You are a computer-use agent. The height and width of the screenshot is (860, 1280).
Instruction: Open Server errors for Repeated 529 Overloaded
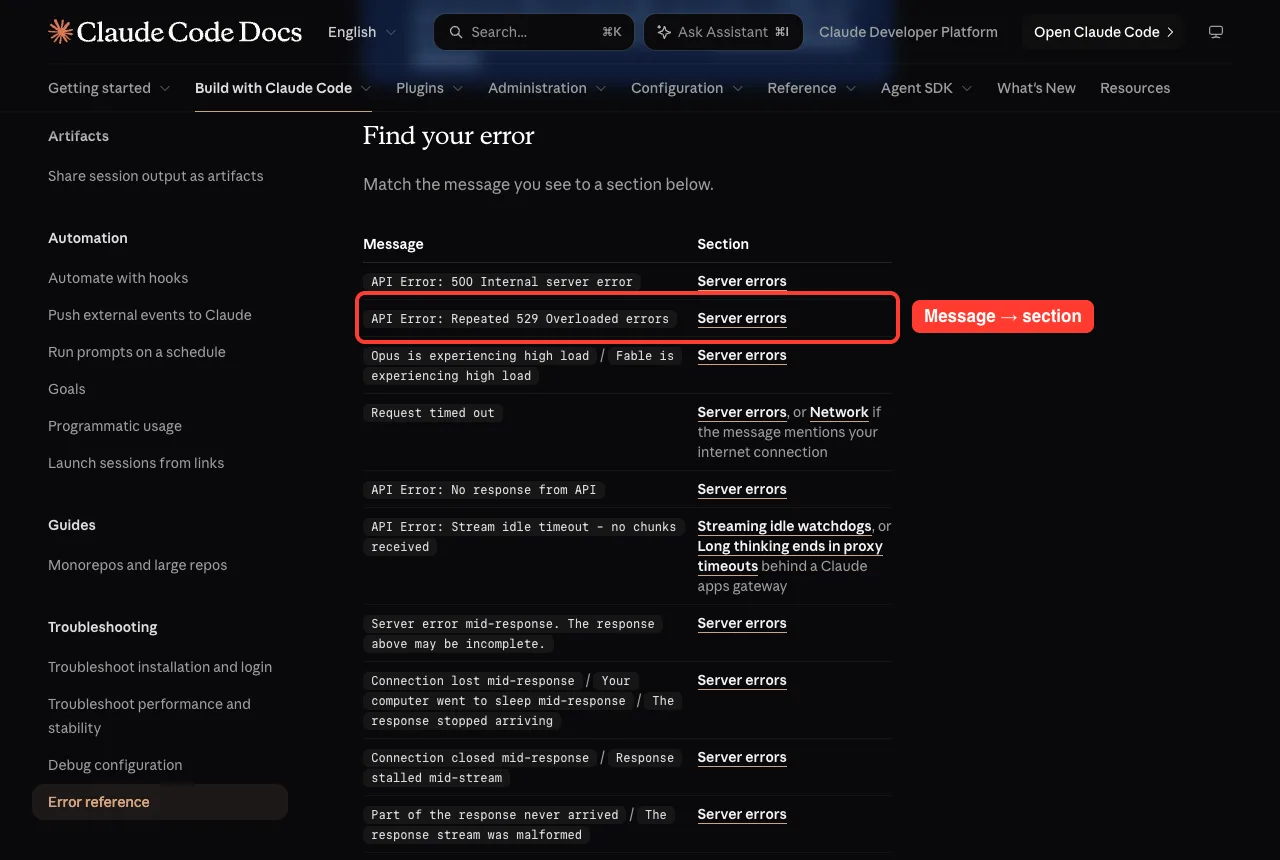point(742,318)
